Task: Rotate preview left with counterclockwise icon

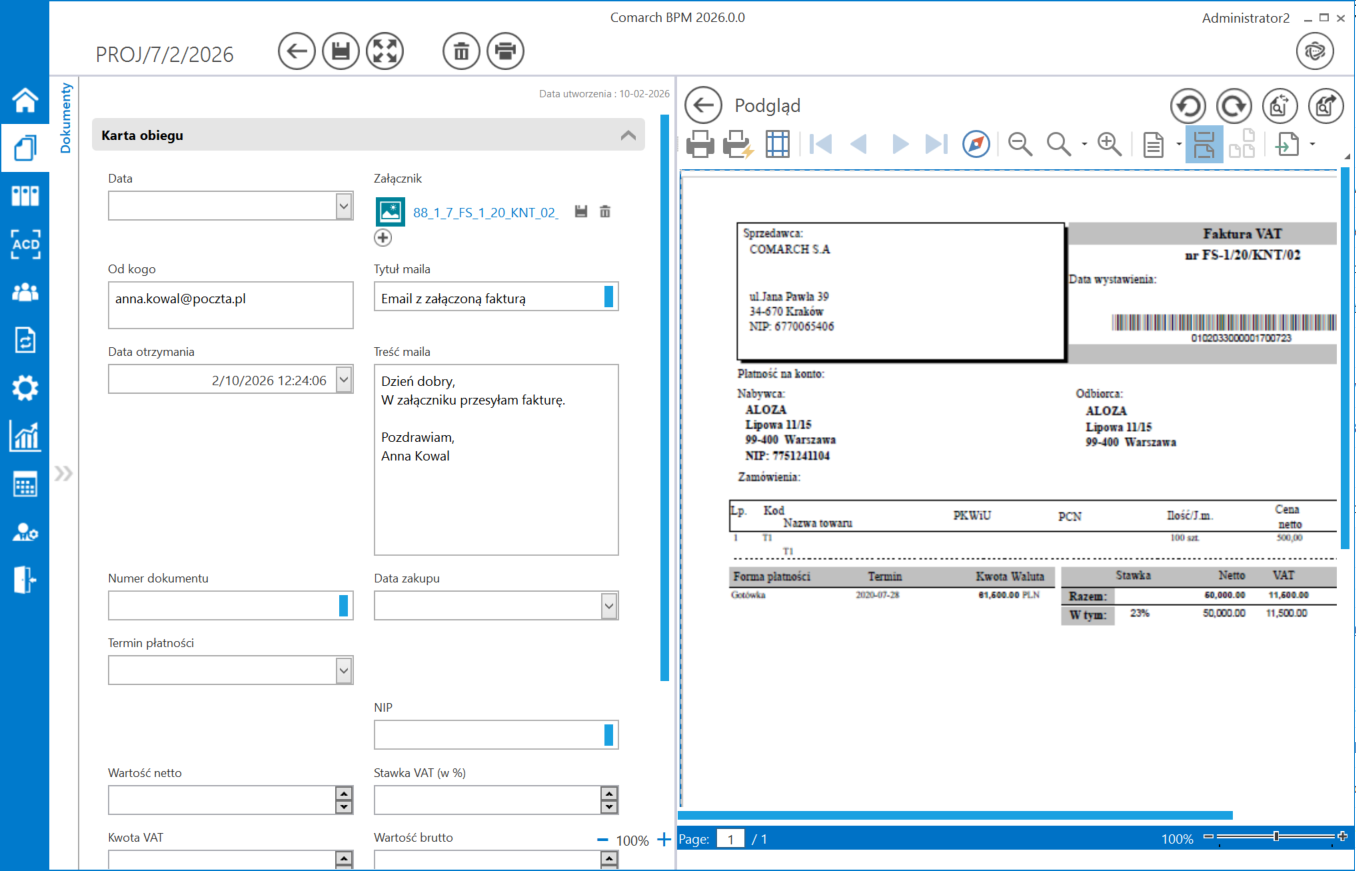Action: pos(1189,105)
